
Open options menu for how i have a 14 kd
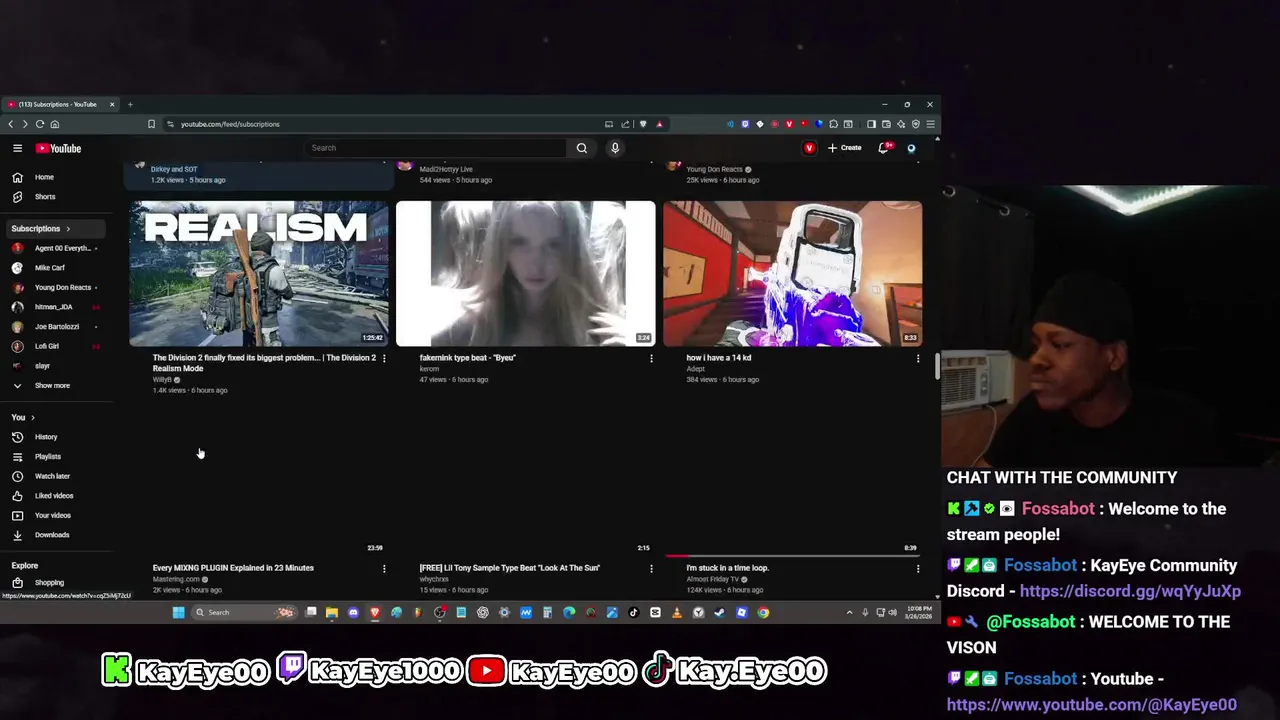click(918, 358)
